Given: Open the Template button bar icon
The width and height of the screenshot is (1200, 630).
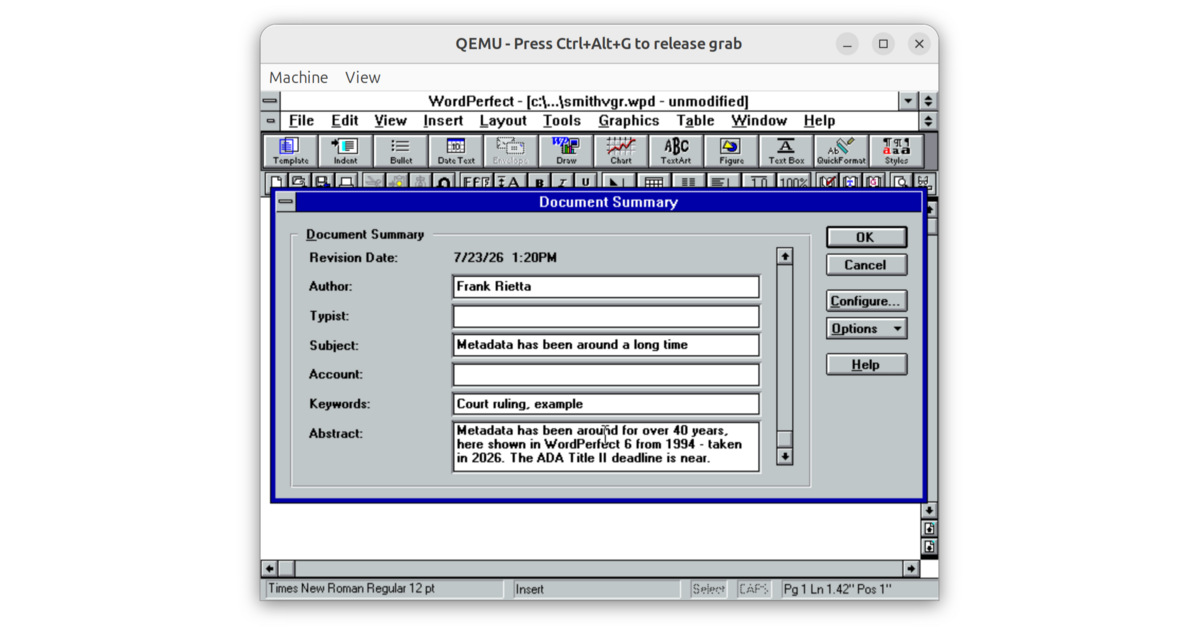Looking at the screenshot, I should (x=290, y=151).
